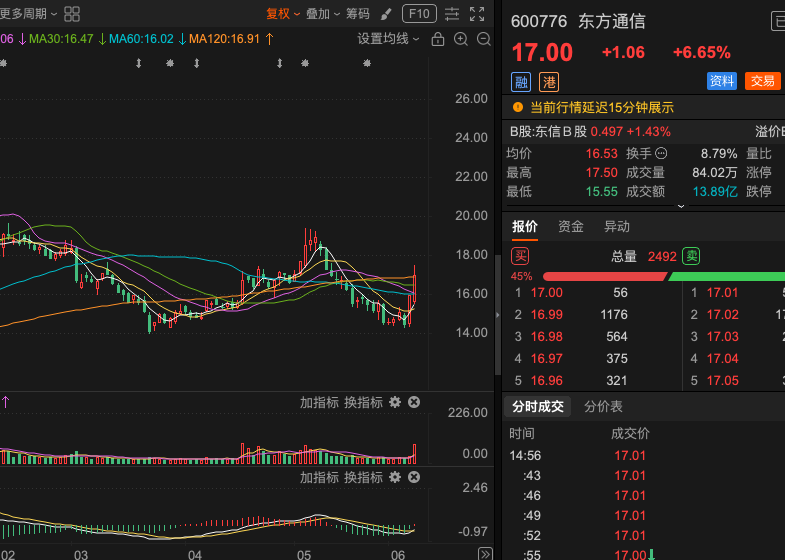
Task: Select the 分价表 tab
Action: coord(603,406)
